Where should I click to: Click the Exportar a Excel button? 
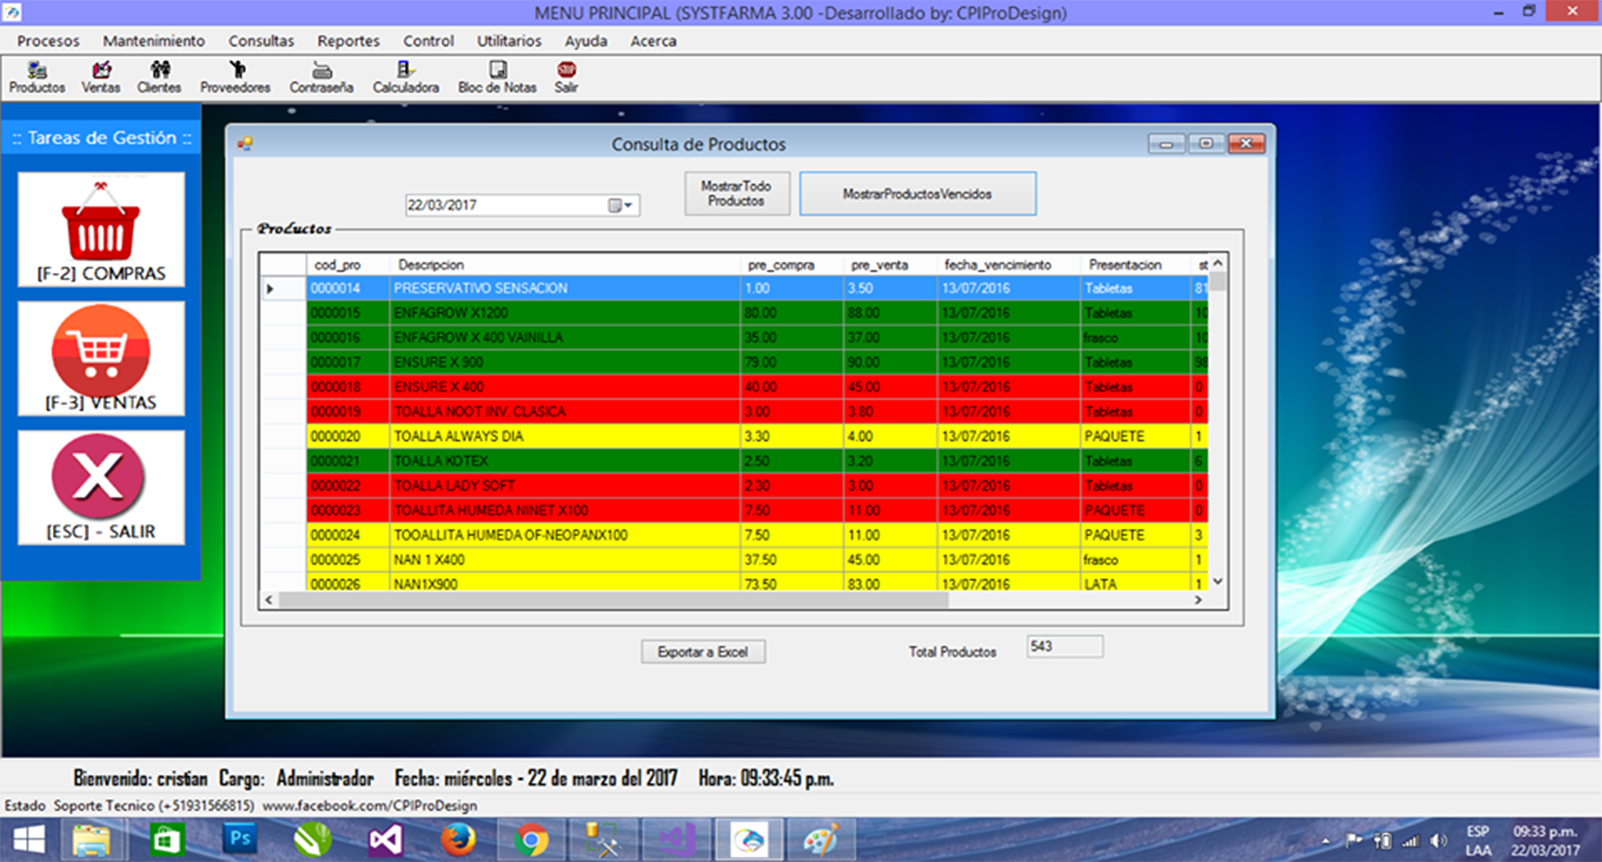pyautogui.click(x=704, y=652)
